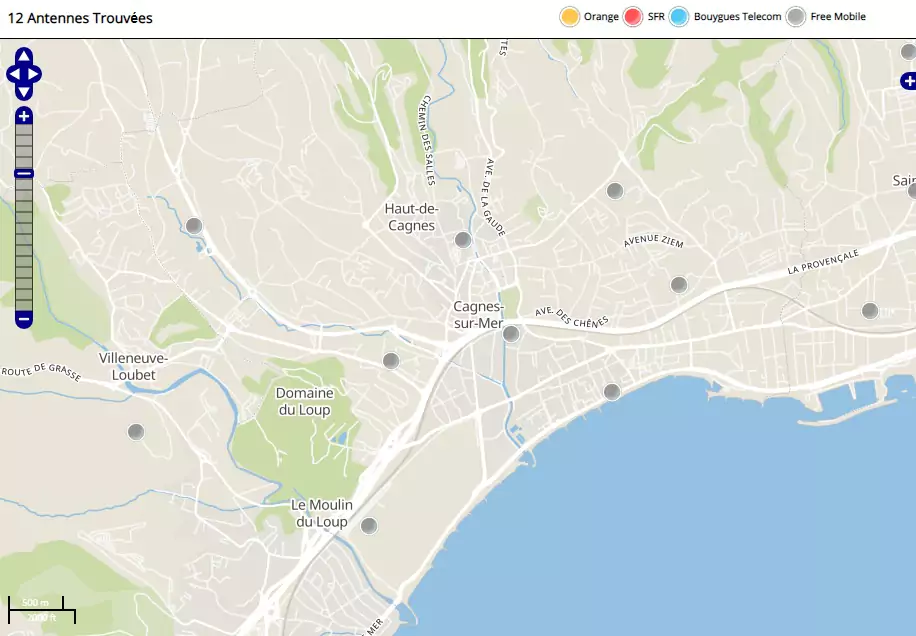
Task: Click the red SFR legend circle
Action: [x=632, y=17]
